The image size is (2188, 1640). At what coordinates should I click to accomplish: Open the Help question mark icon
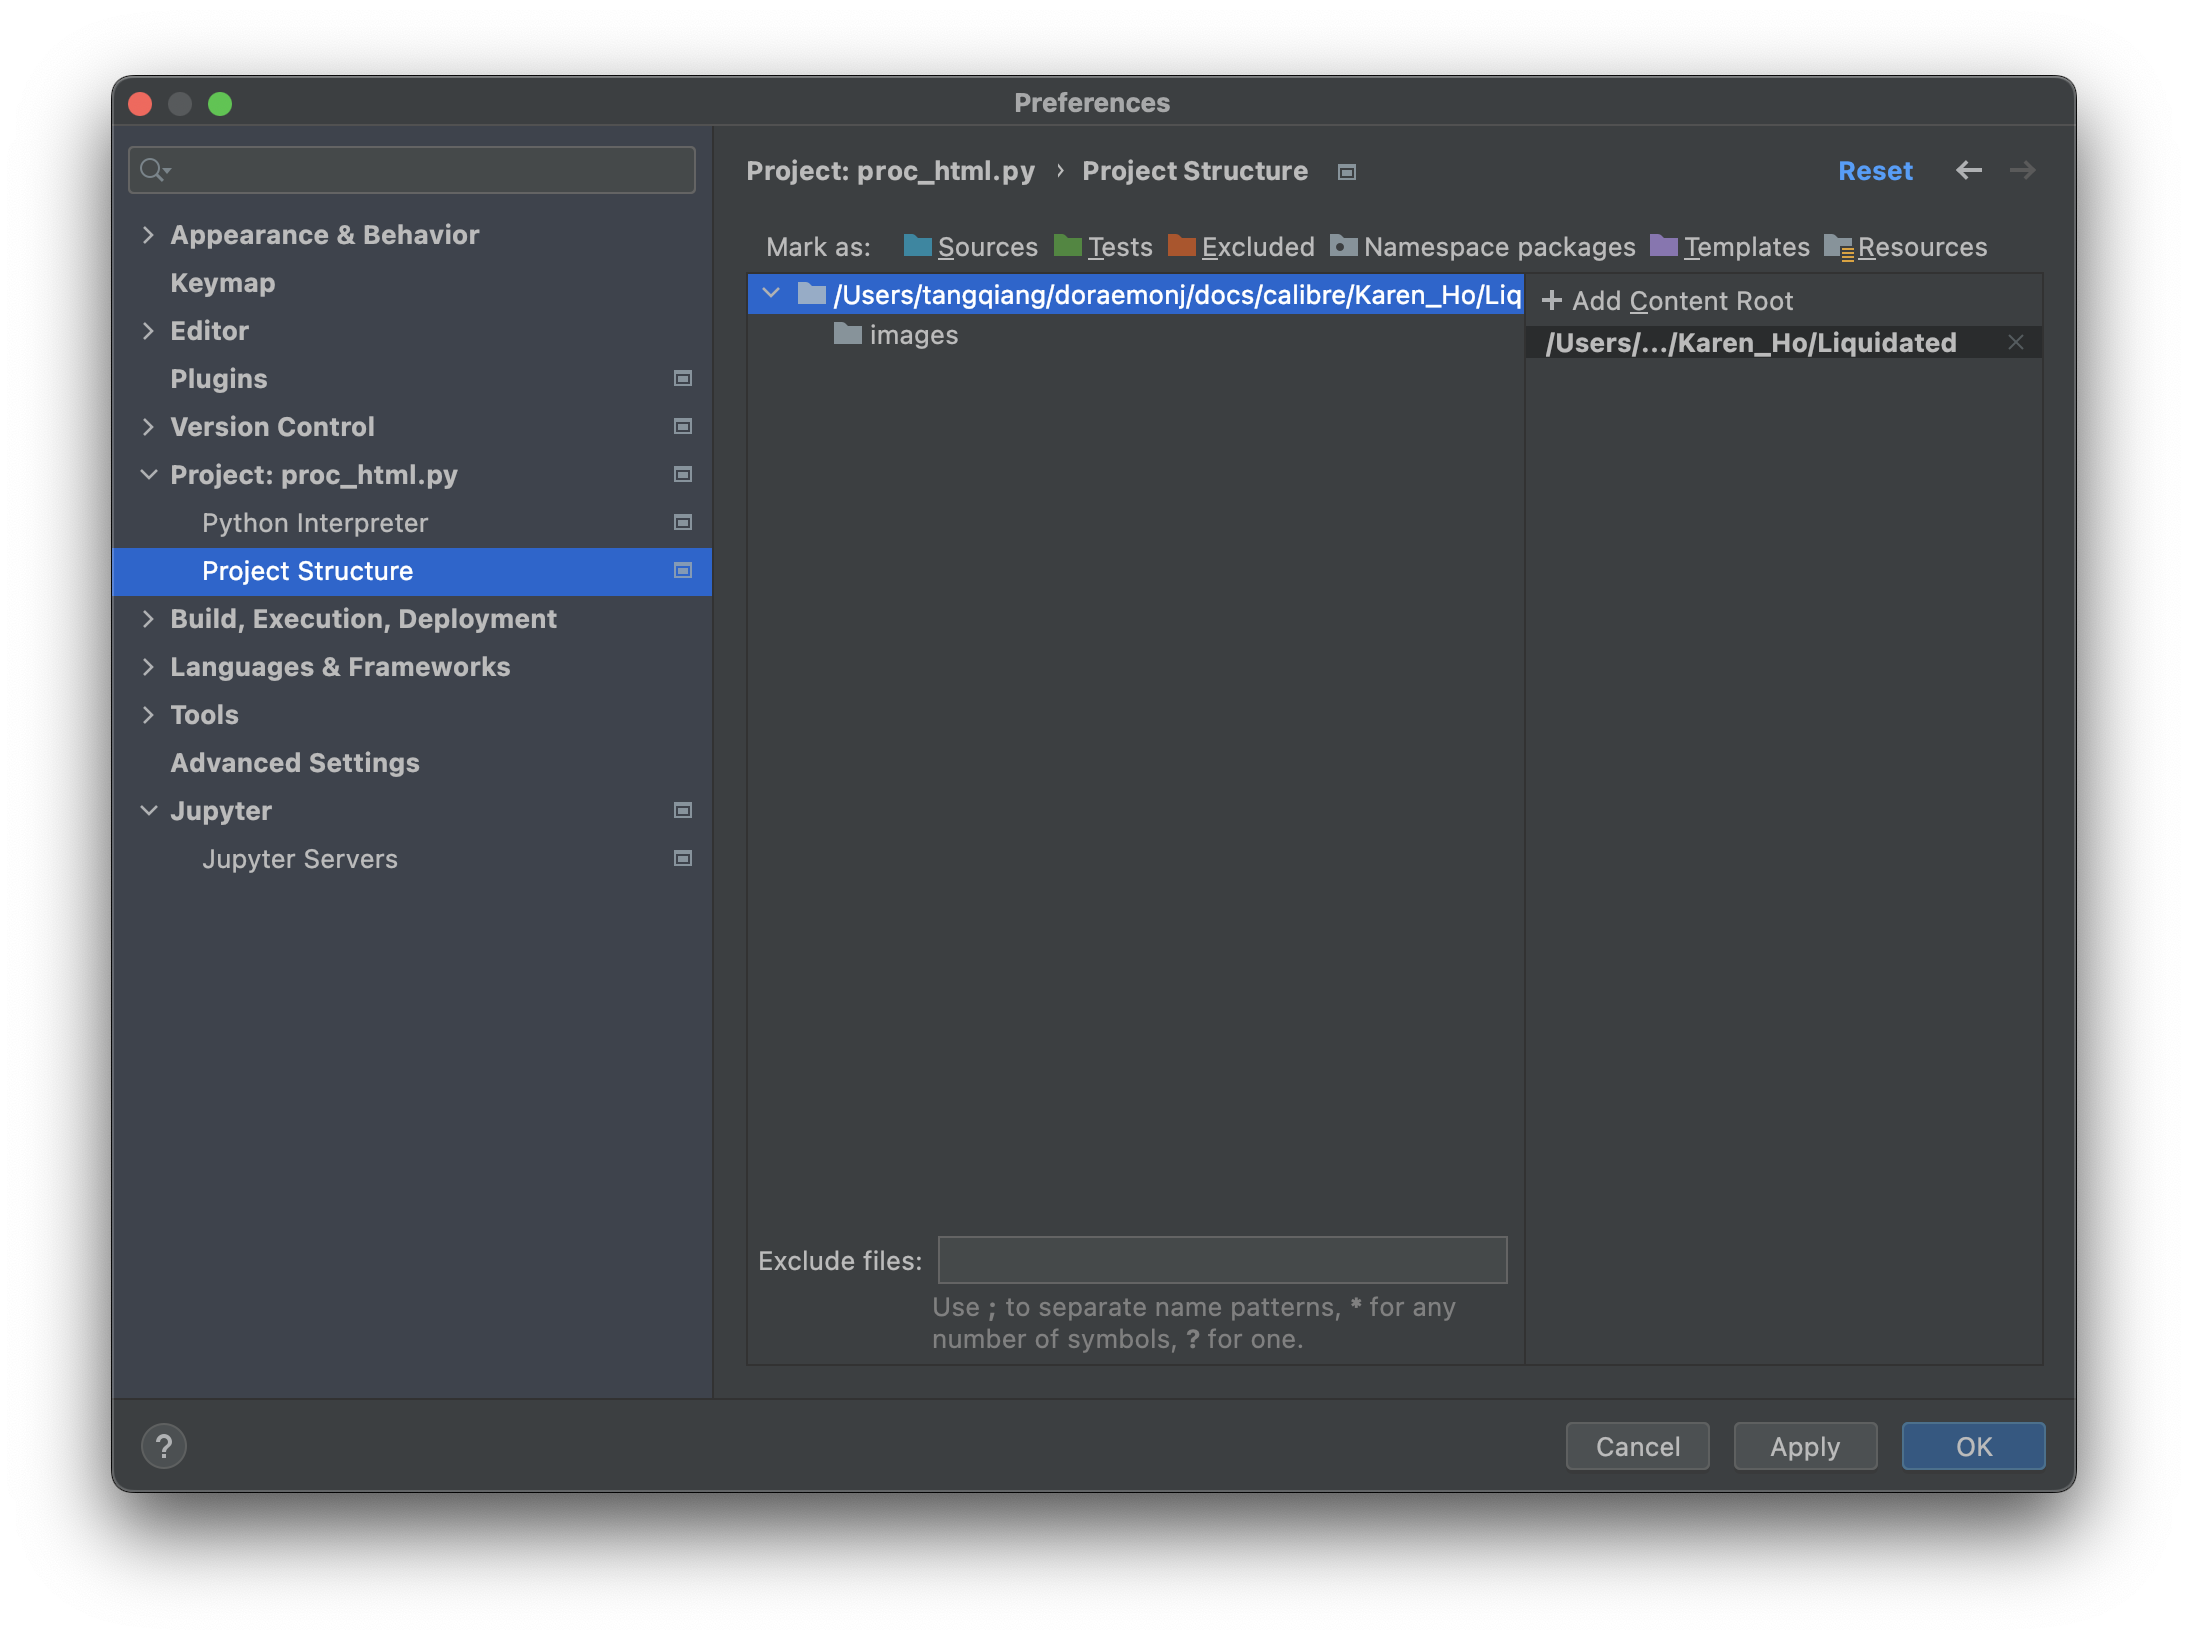click(164, 1446)
